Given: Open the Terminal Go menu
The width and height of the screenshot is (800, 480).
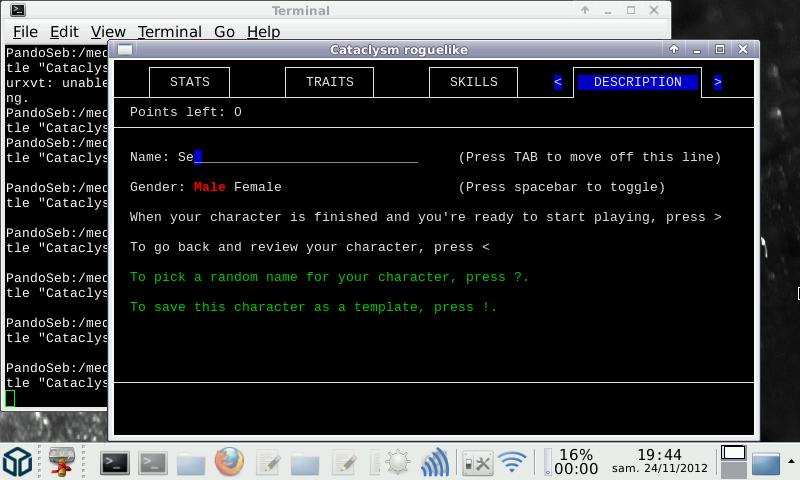Looking at the screenshot, I should pos(224,32).
